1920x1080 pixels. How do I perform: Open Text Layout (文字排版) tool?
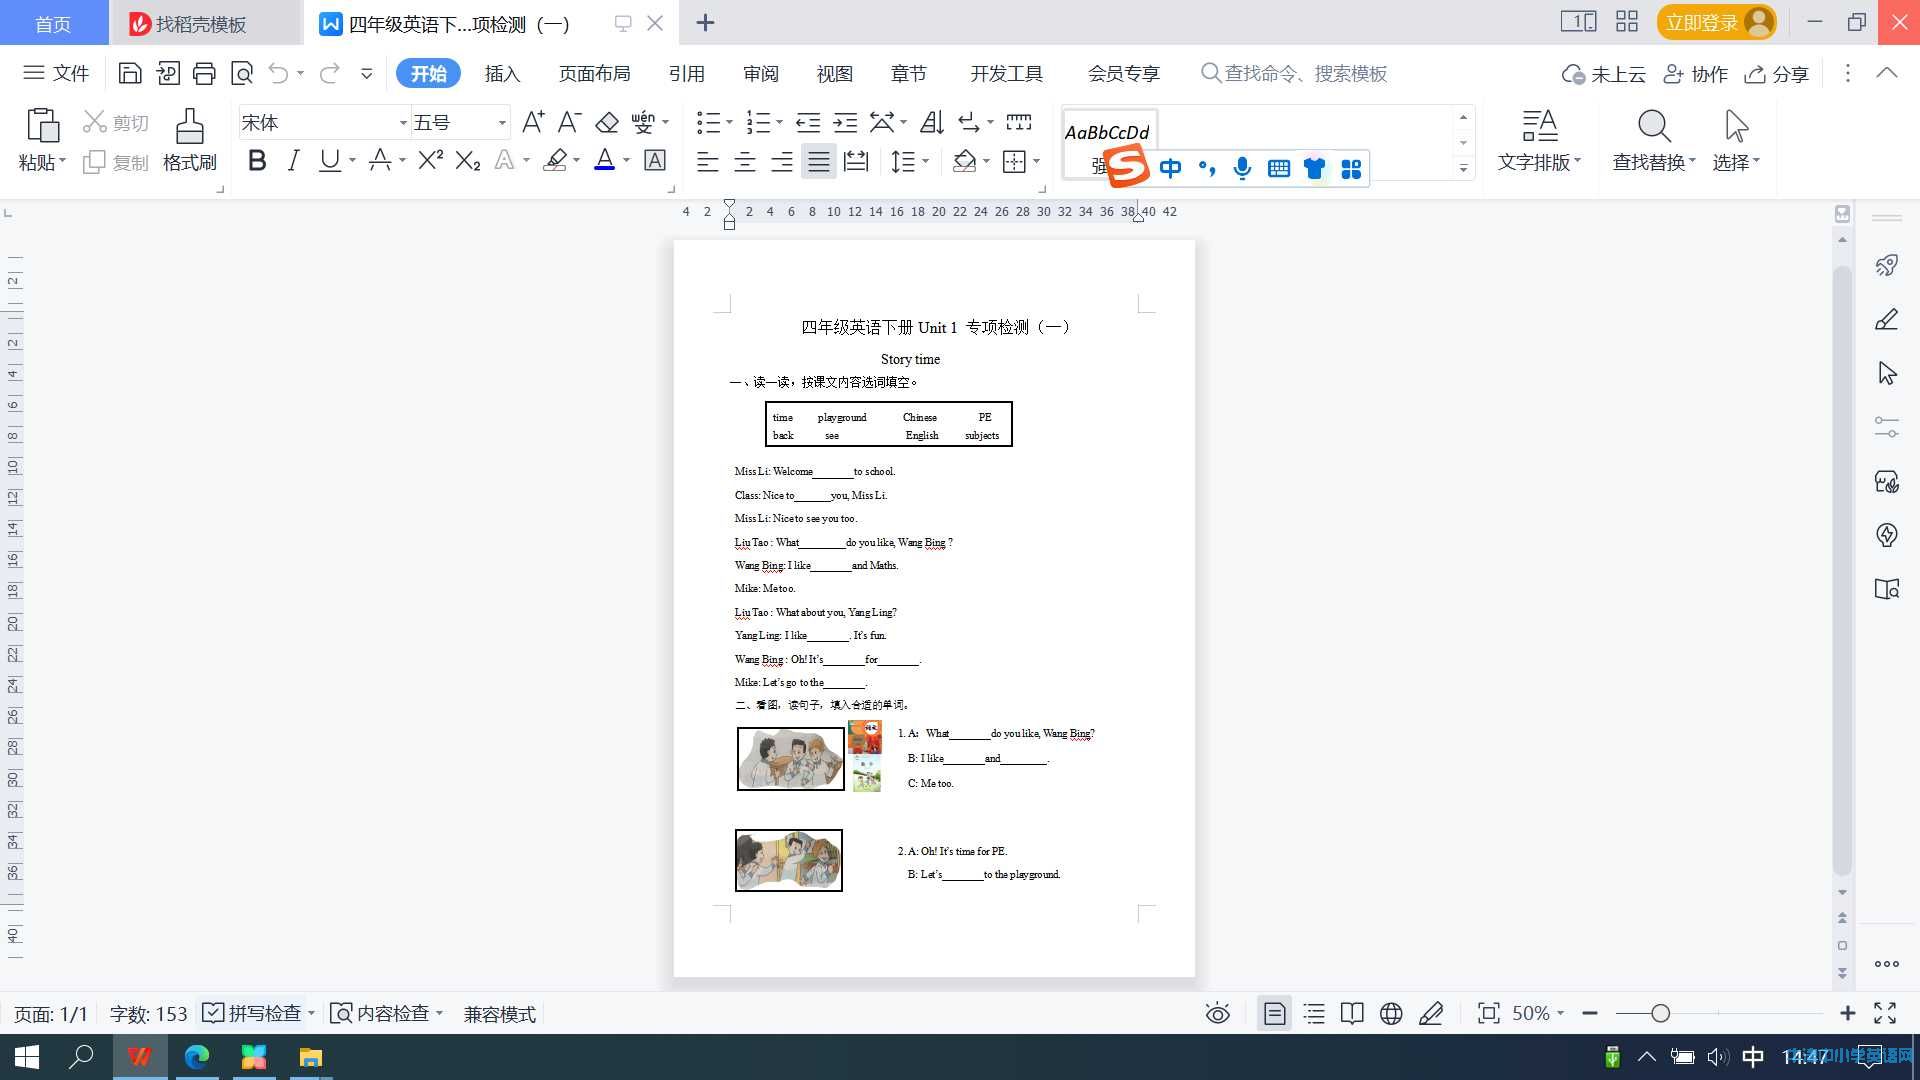[x=1539, y=139]
